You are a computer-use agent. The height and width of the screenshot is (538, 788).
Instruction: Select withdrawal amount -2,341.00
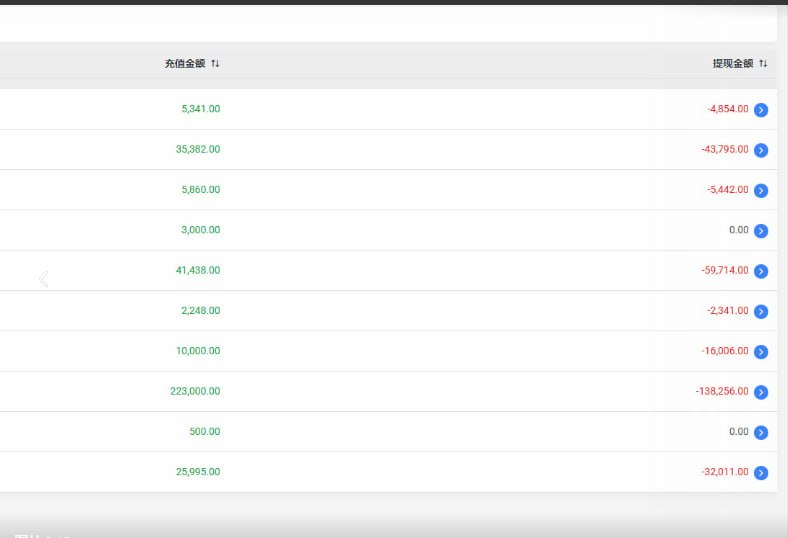click(728, 310)
